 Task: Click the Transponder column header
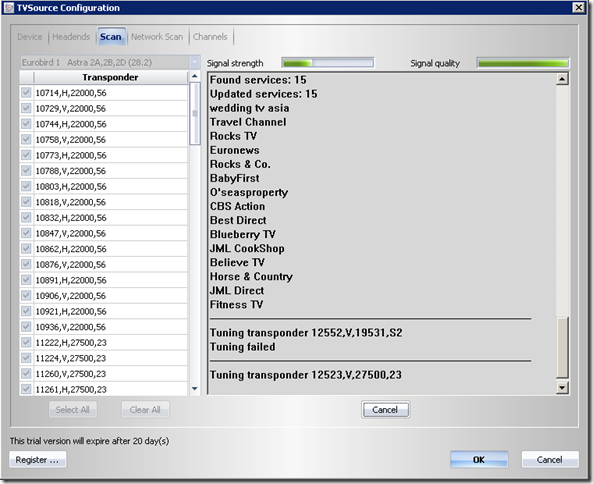110,78
